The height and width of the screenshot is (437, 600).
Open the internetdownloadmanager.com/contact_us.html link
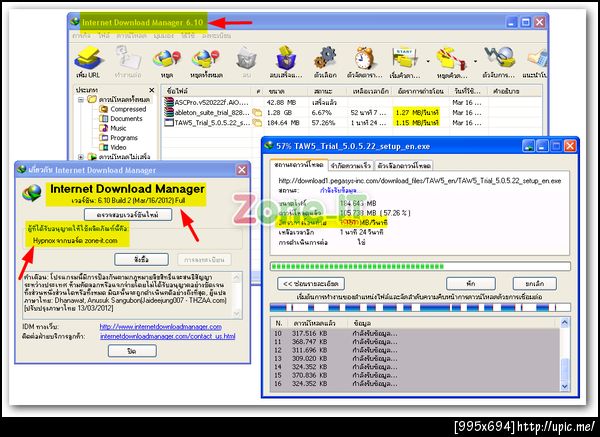coord(168,336)
